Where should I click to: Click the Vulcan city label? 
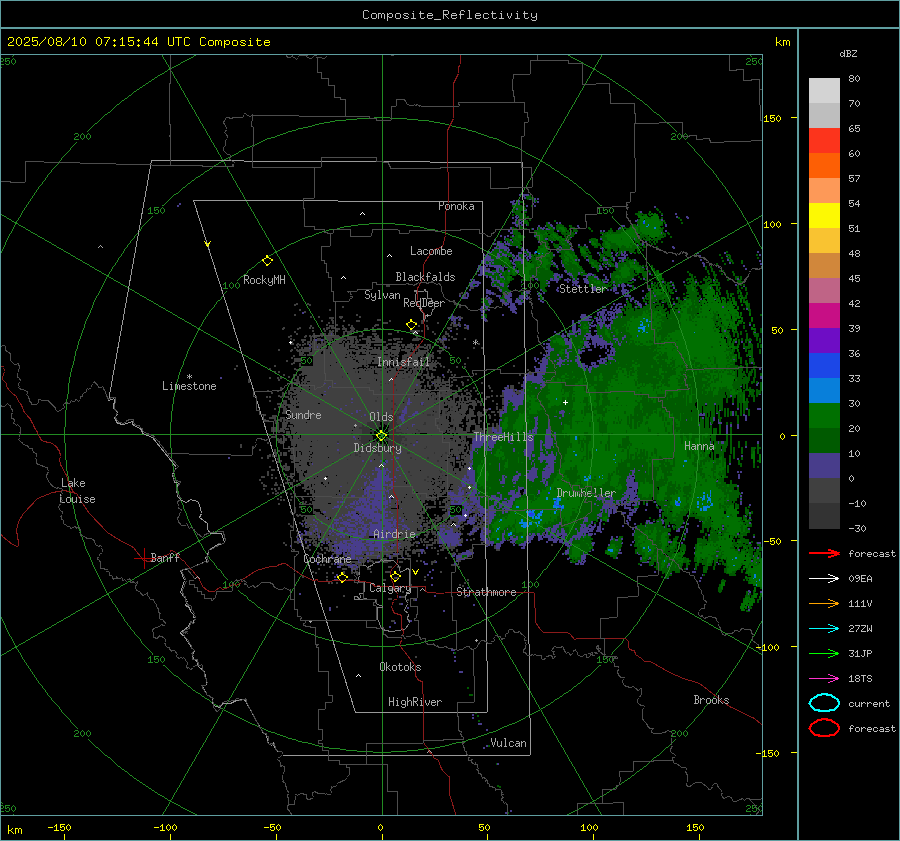(508, 743)
